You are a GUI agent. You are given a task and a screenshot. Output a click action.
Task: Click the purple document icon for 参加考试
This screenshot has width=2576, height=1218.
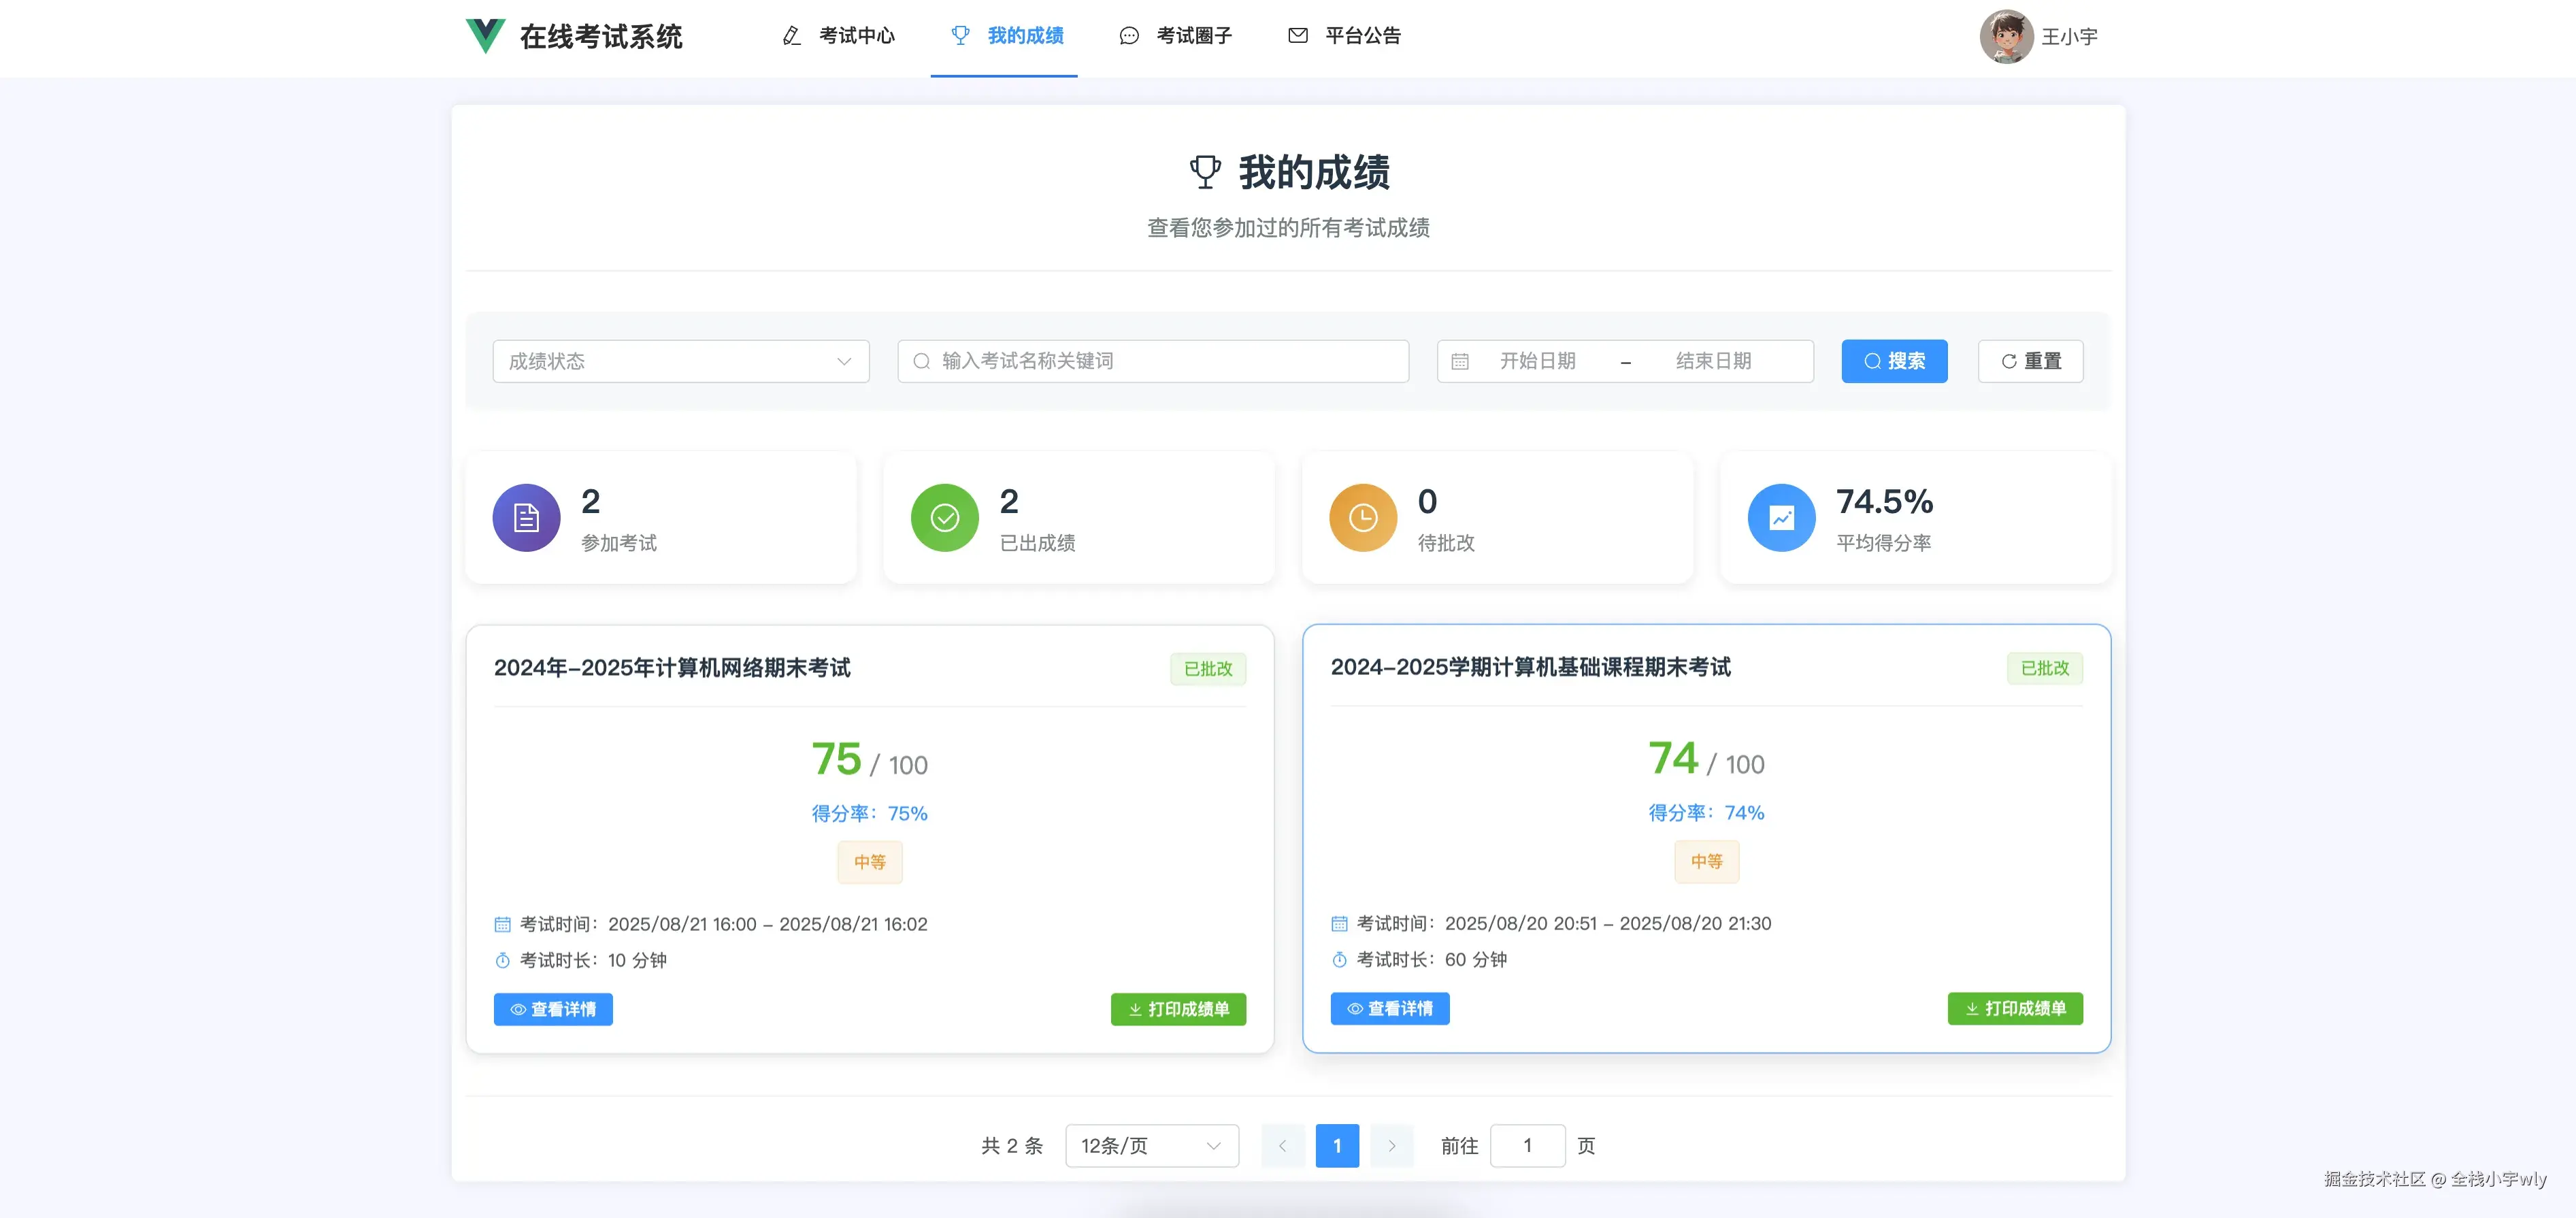(x=526, y=518)
